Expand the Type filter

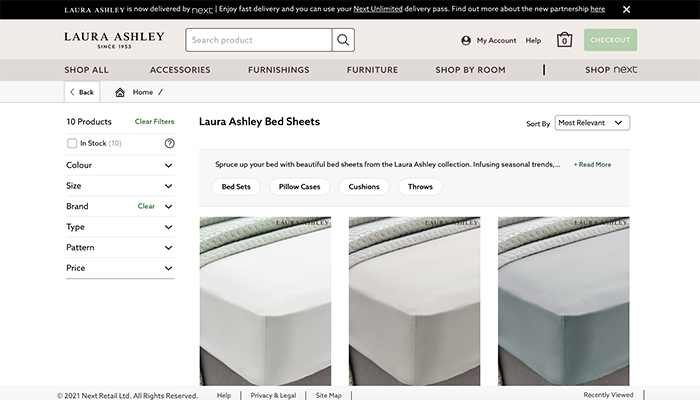120,227
